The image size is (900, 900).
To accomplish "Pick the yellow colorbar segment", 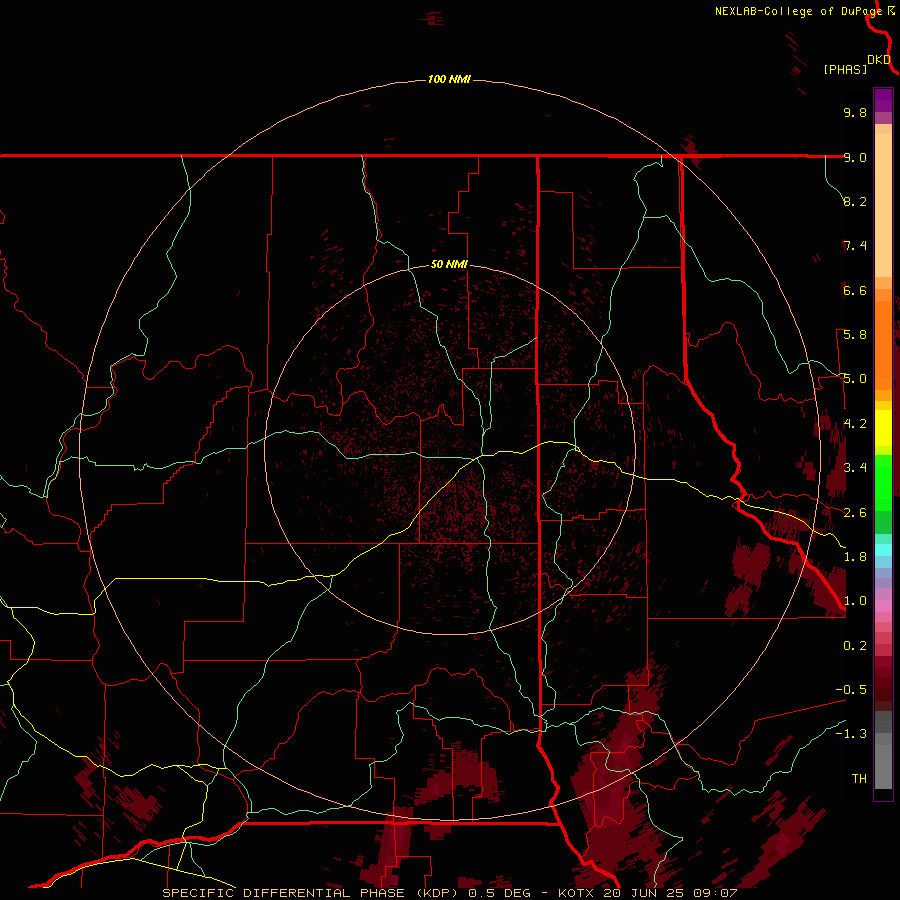I will (x=883, y=428).
